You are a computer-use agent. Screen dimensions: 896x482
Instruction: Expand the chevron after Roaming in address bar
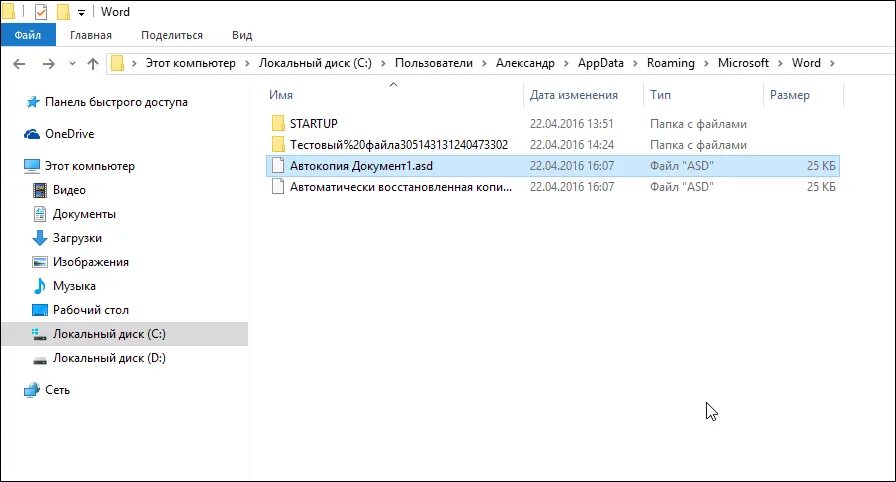pyautogui.click(x=706, y=63)
